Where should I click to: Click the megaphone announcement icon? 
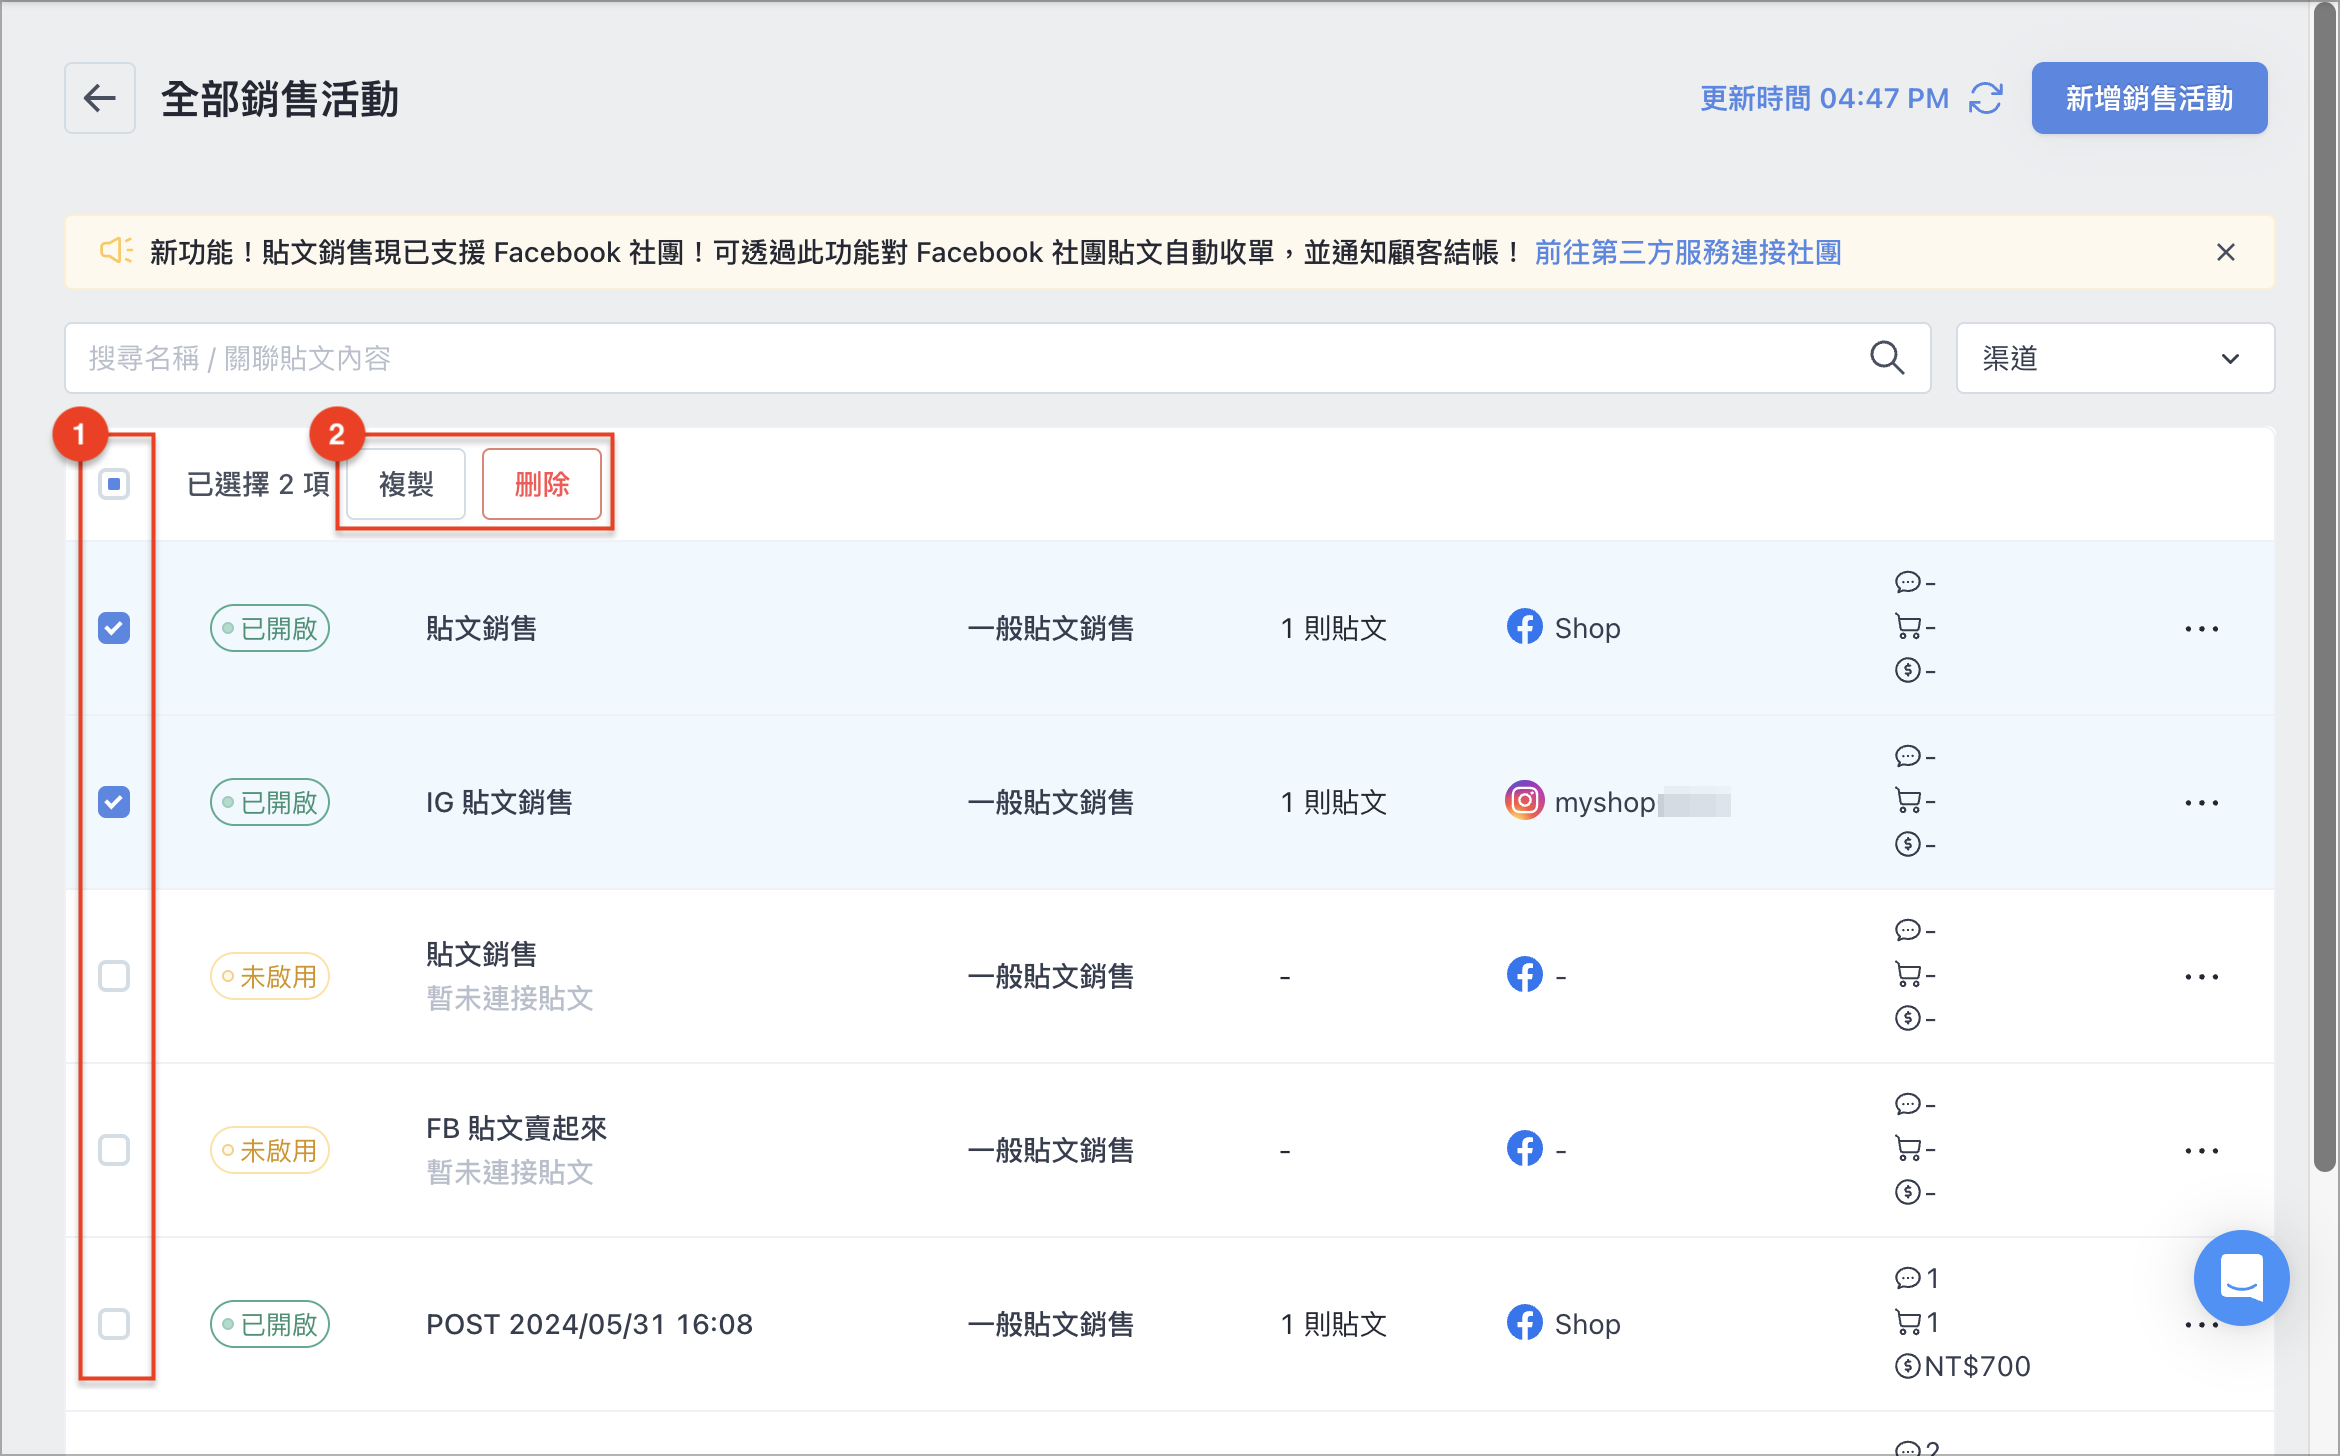[x=116, y=251]
